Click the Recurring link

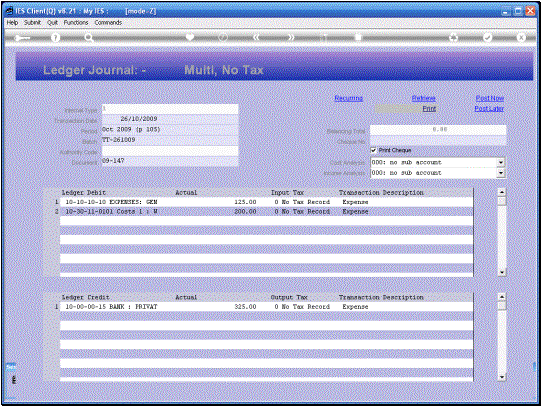click(348, 98)
